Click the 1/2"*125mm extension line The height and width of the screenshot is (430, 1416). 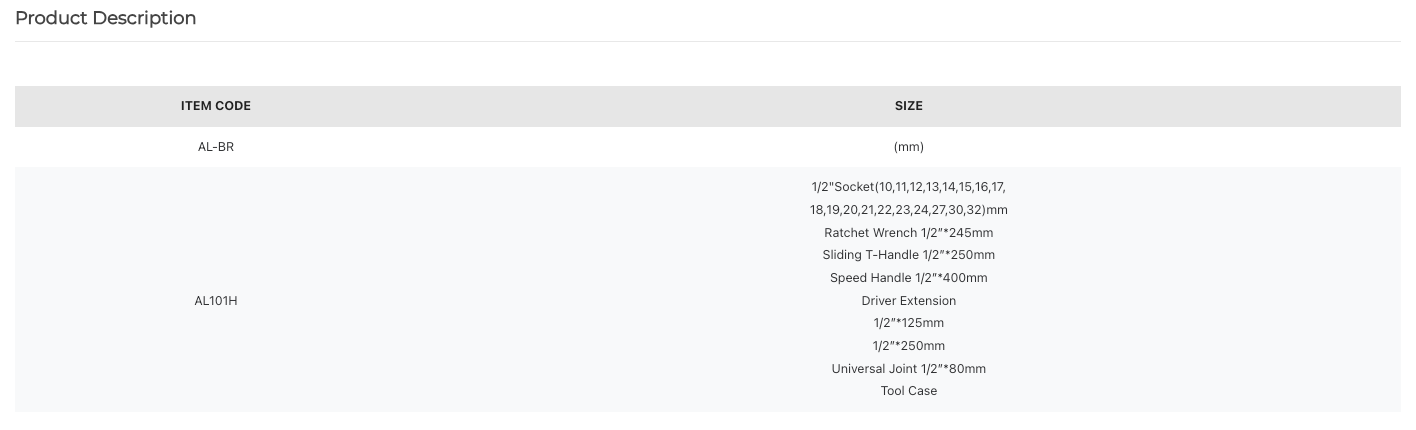click(908, 323)
